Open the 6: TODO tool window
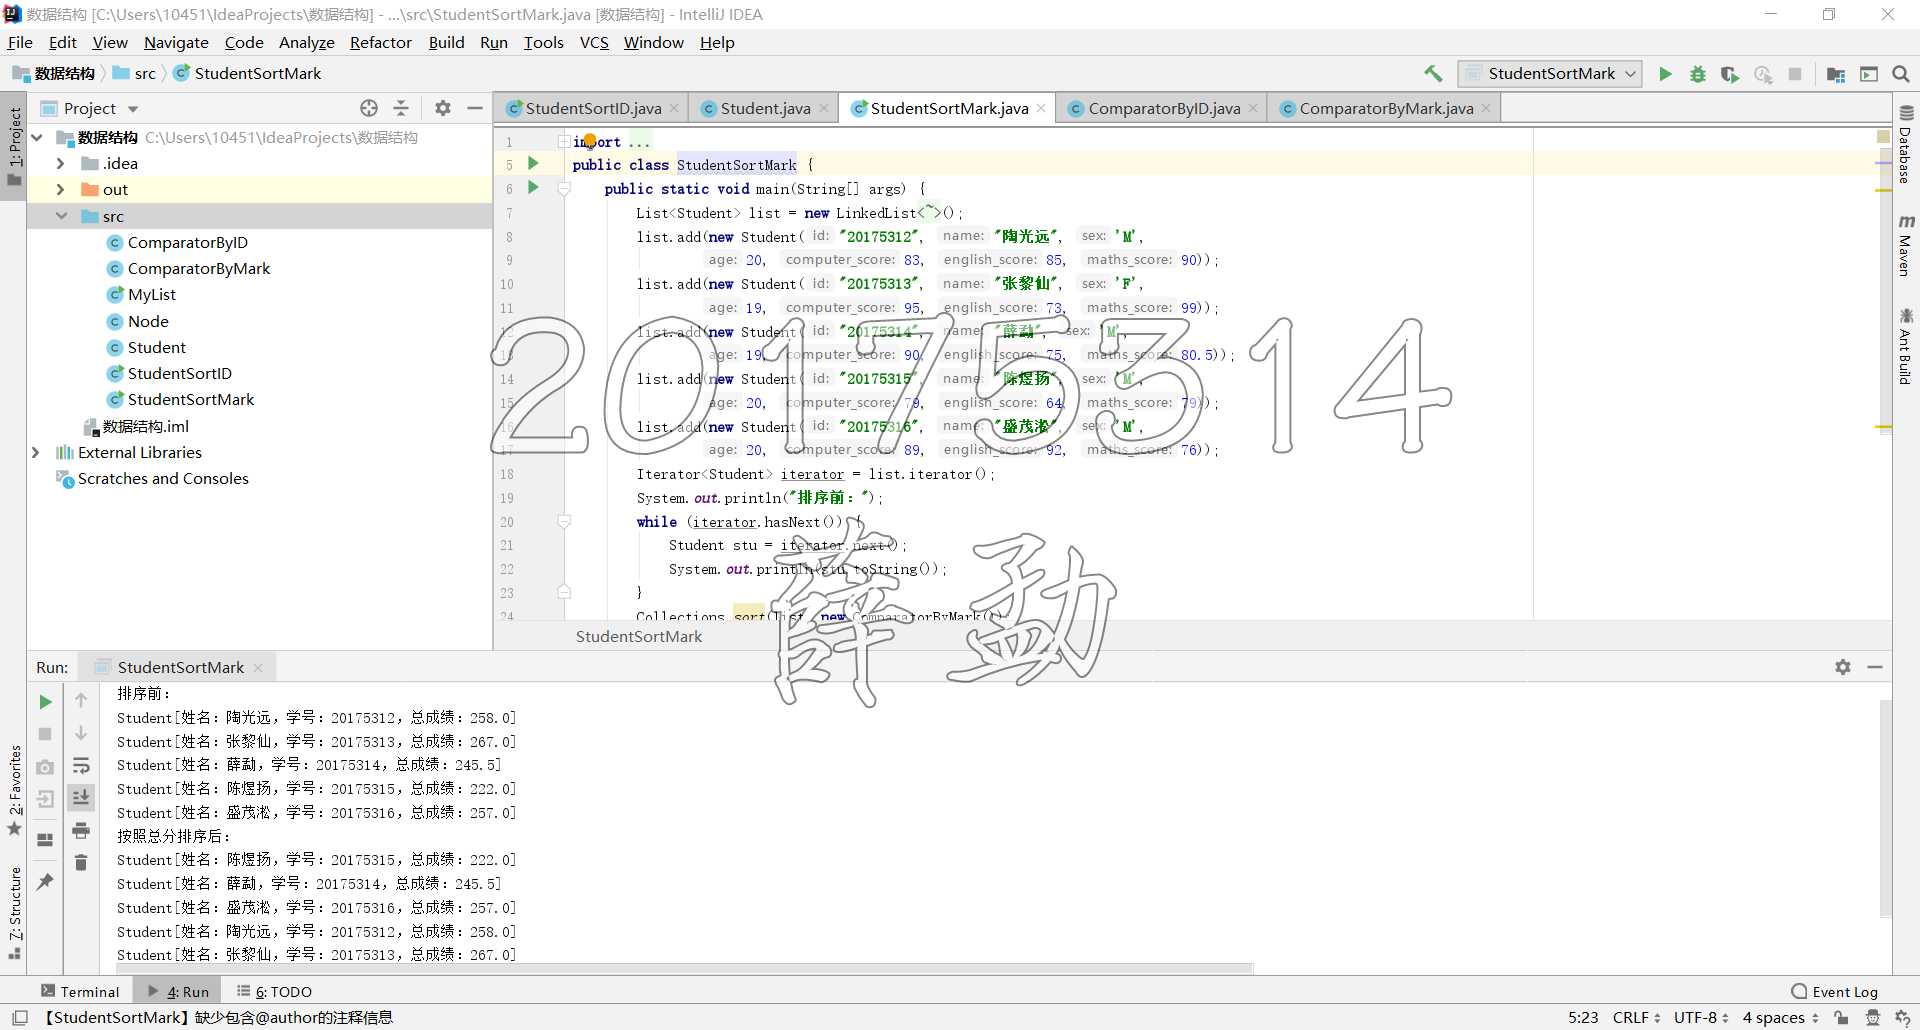 [x=274, y=991]
